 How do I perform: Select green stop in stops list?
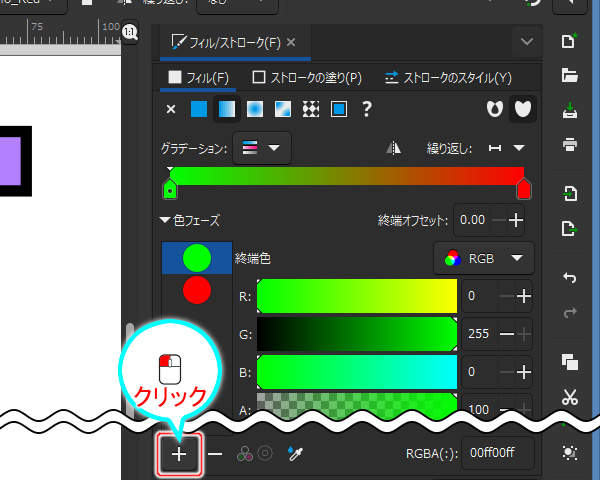pyautogui.click(x=197, y=258)
